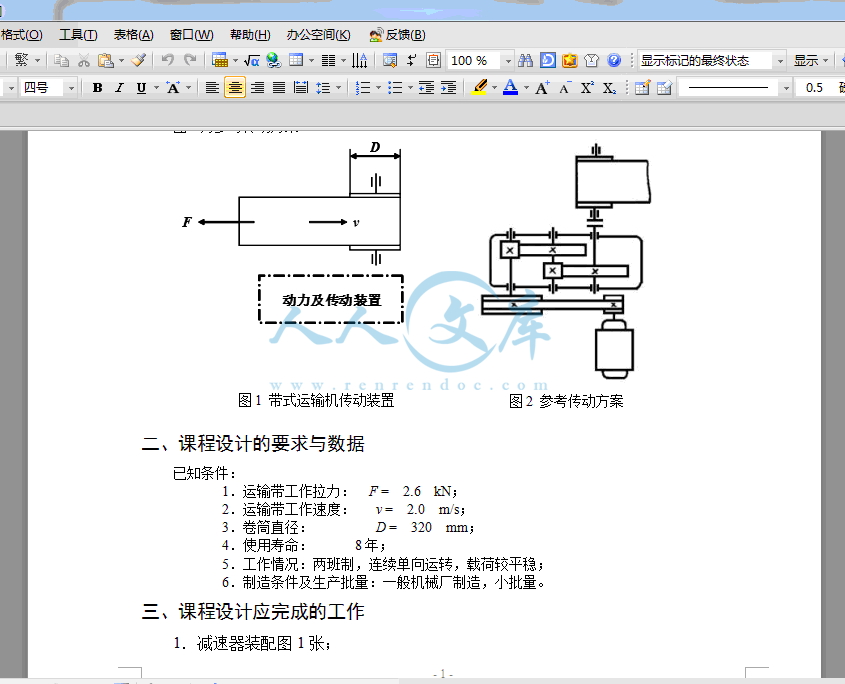Image resolution: width=845 pixels, height=684 pixels.
Task: Click the Undo arrow
Action: click(168, 60)
